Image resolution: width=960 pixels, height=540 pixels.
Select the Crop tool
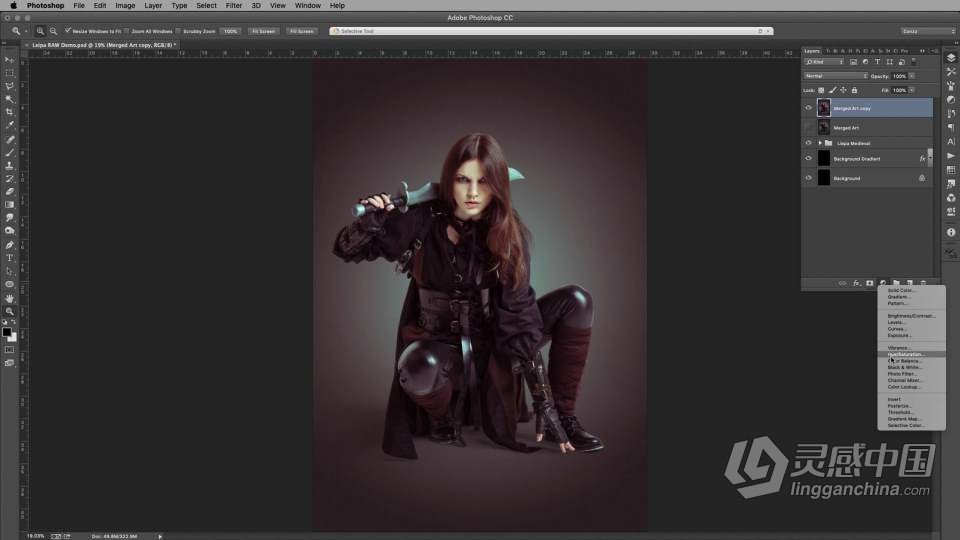[x=9, y=112]
